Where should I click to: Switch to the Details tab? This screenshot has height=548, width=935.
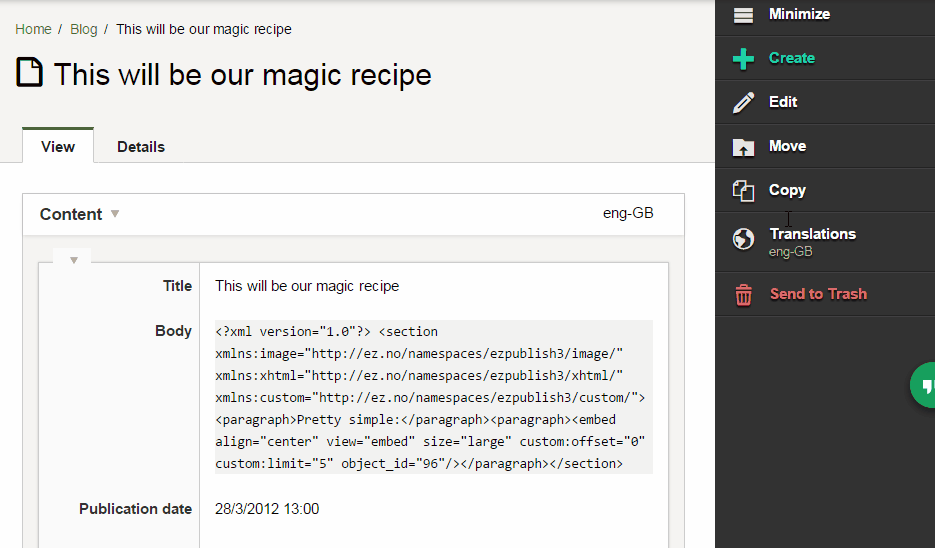[141, 147]
